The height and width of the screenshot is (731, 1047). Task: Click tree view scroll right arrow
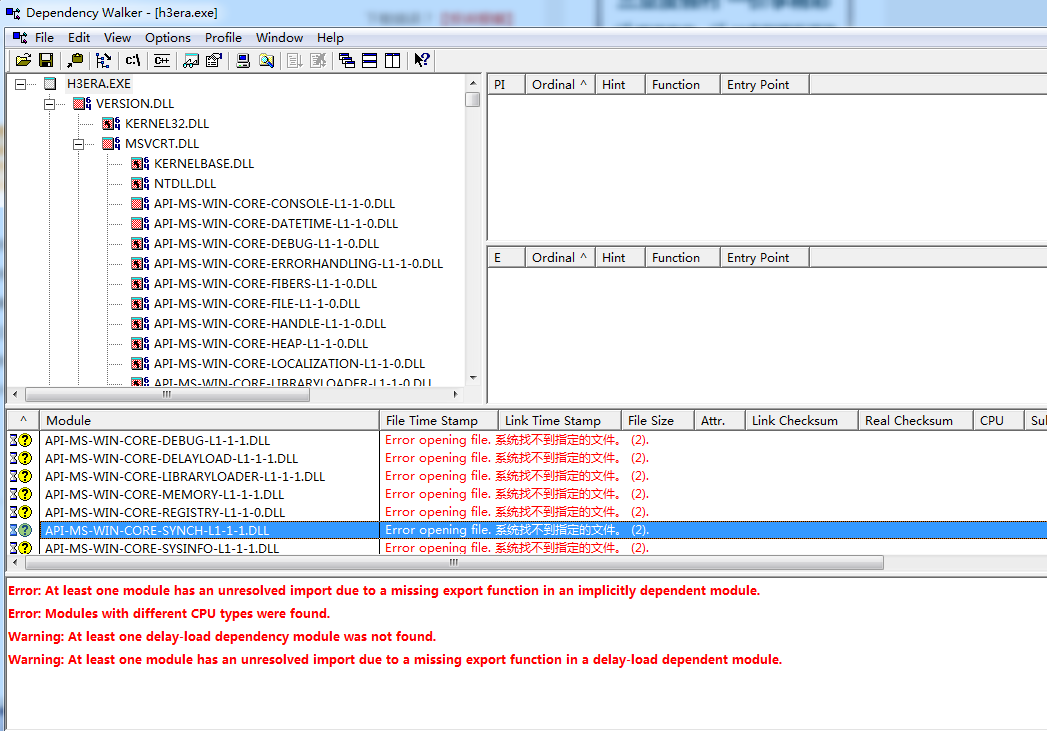pos(456,395)
